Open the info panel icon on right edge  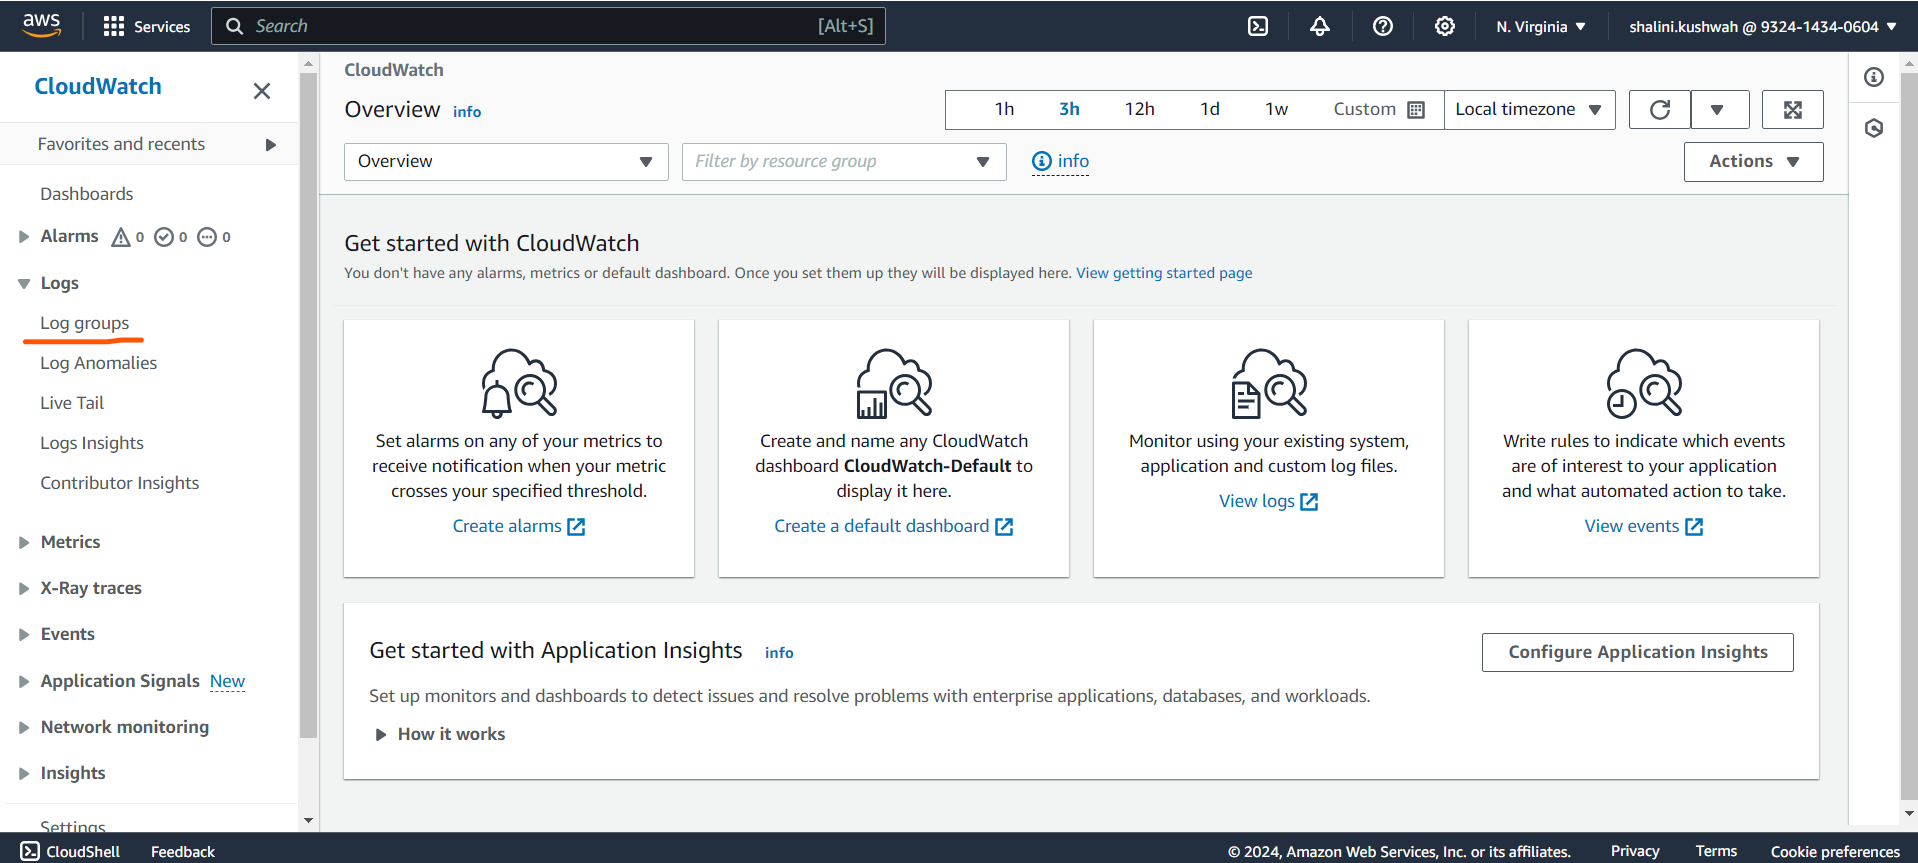1874,77
